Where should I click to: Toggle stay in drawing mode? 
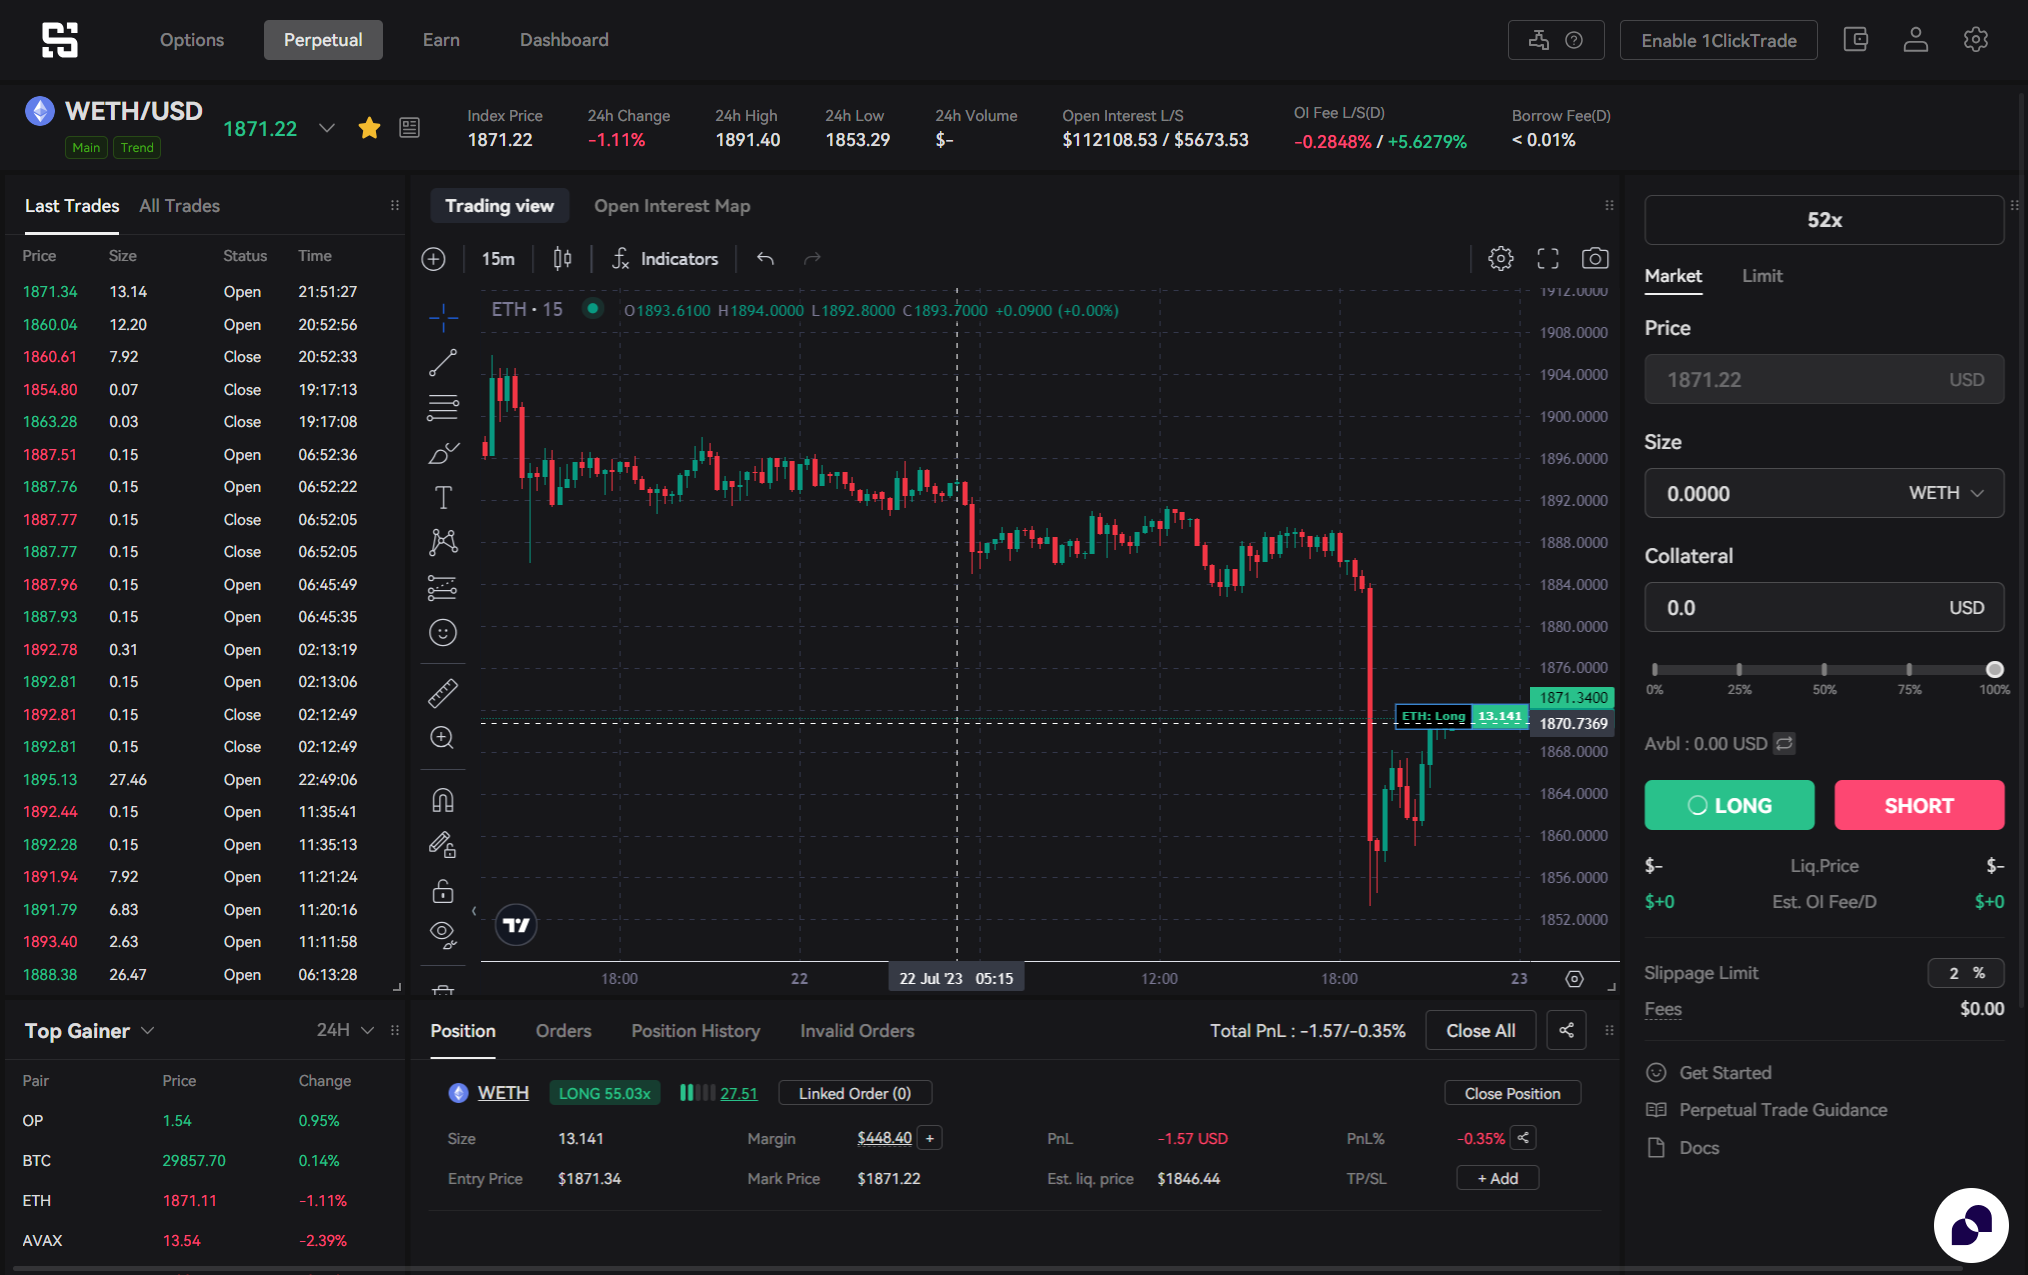443,845
